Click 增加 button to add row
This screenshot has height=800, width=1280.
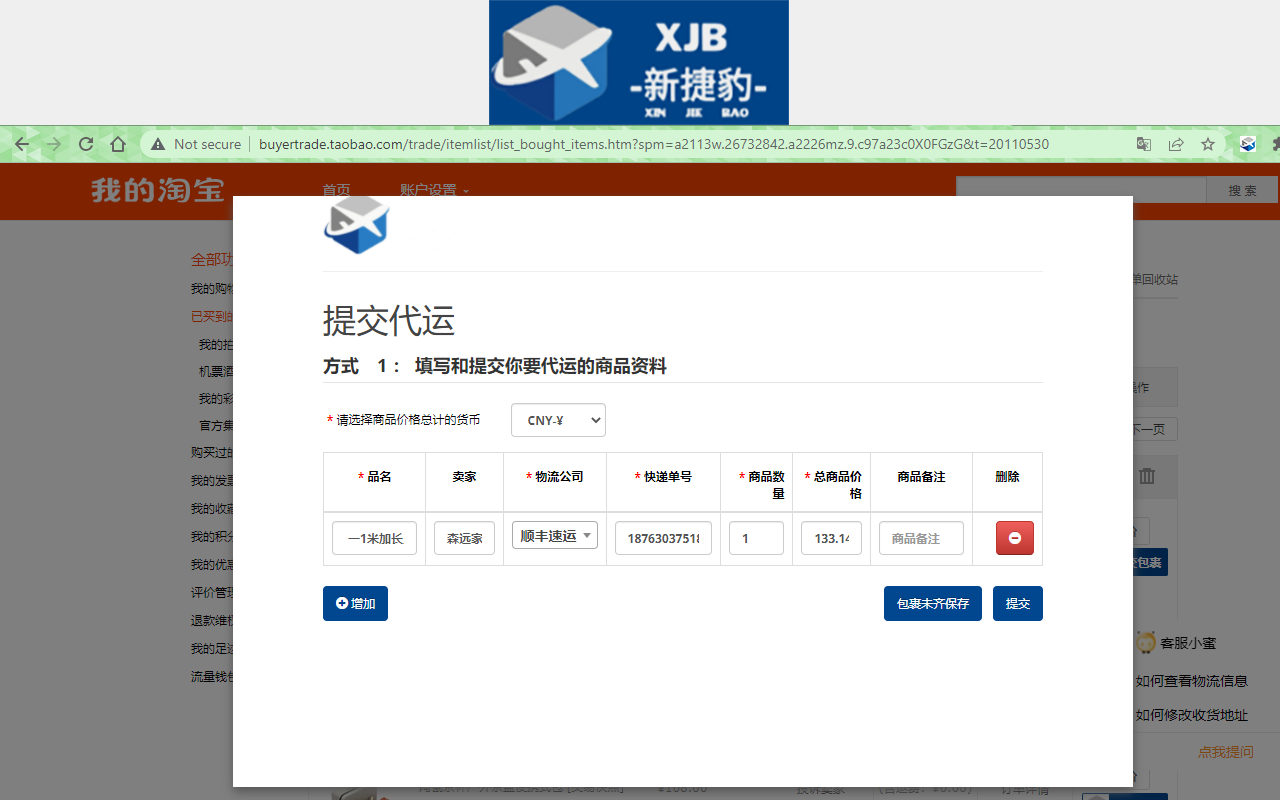coord(355,604)
